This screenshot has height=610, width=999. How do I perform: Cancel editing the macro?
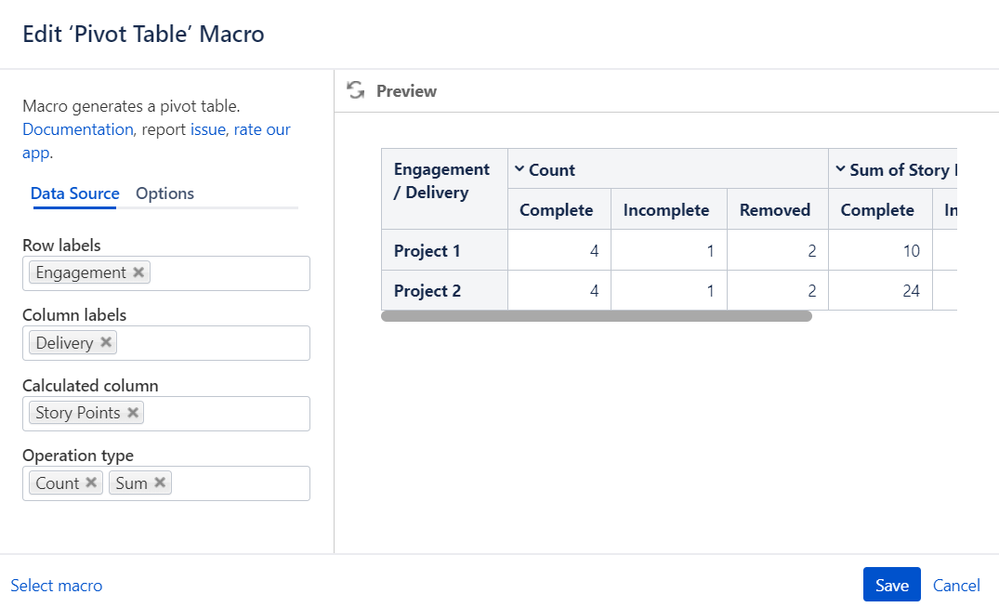click(x=956, y=585)
